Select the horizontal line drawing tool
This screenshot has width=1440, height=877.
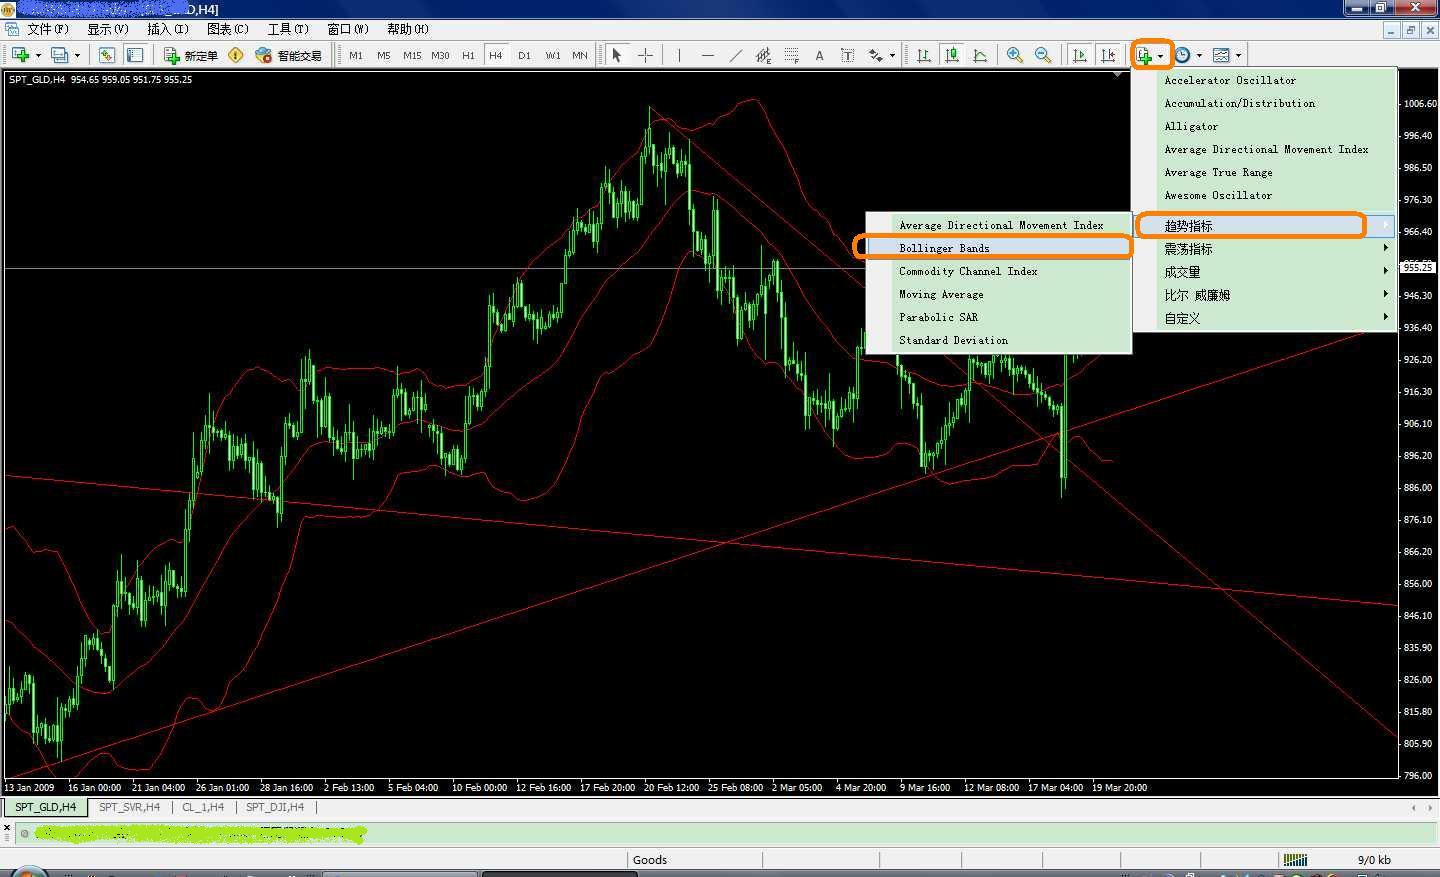coord(707,55)
